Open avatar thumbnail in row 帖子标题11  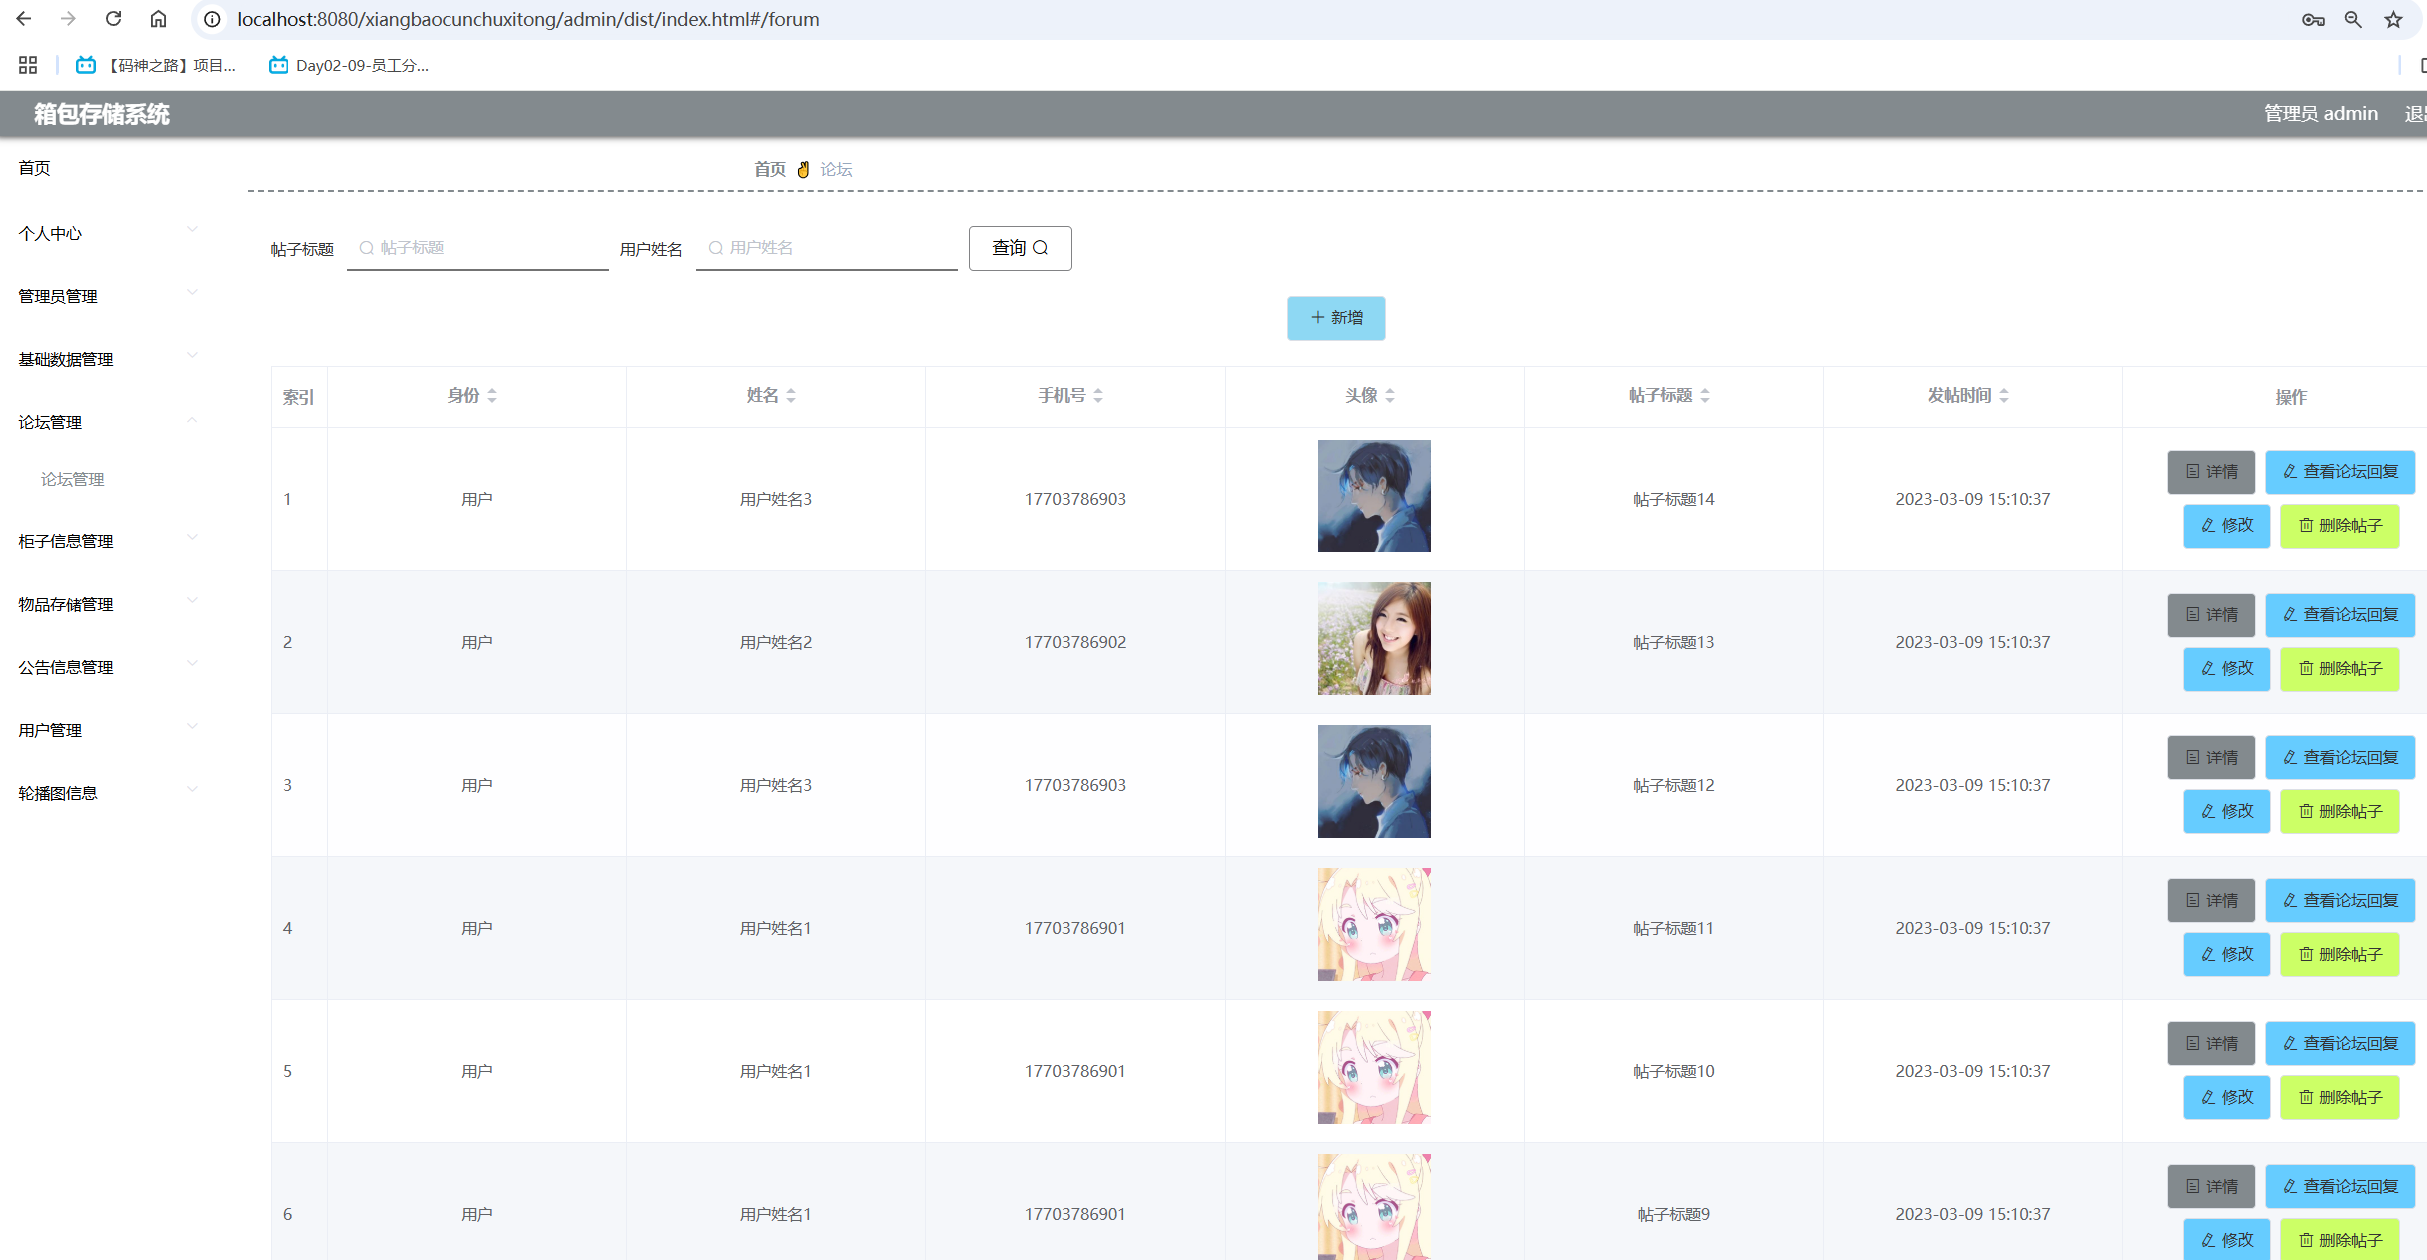click(1374, 925)
